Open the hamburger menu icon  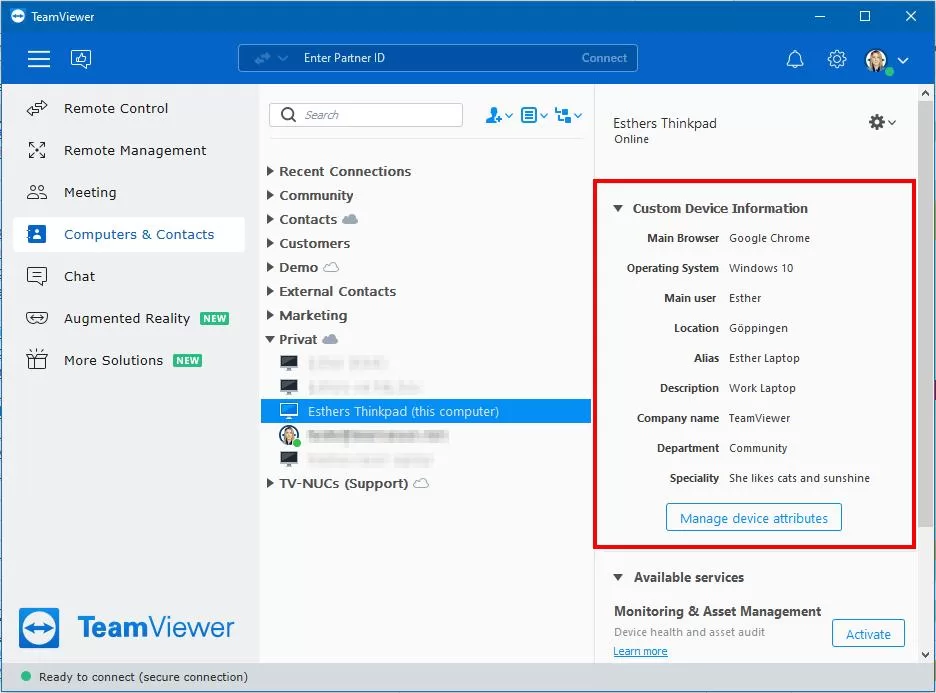click(x=39, y=59)
